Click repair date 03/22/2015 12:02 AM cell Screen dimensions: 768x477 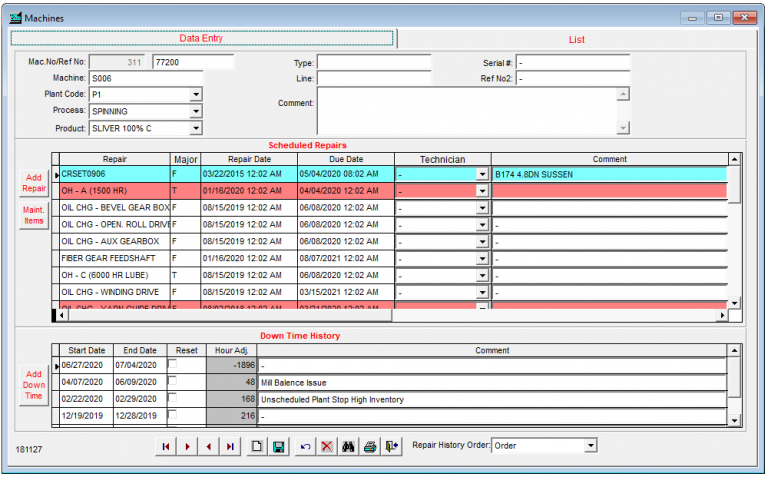(249, 174)
